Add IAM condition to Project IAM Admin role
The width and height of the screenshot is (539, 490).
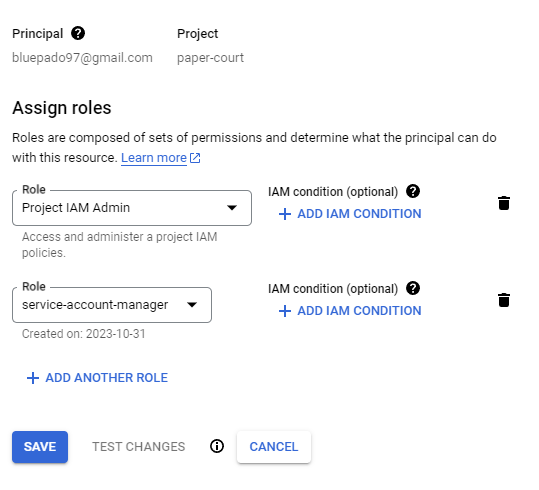point(350,214)
